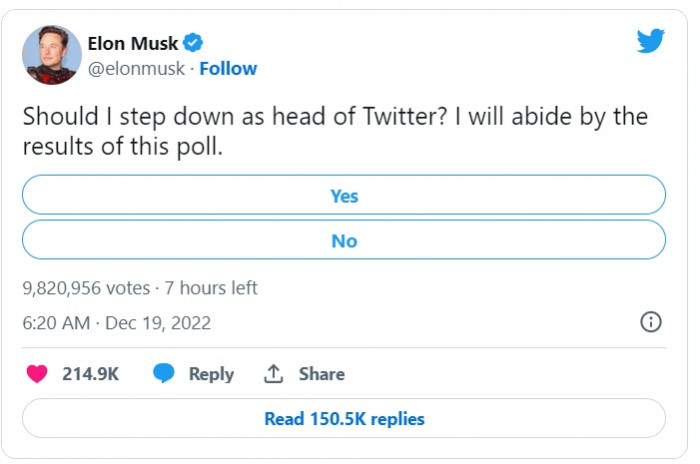
Task: Open the tweet info circle icon
Action: (650, 322)
